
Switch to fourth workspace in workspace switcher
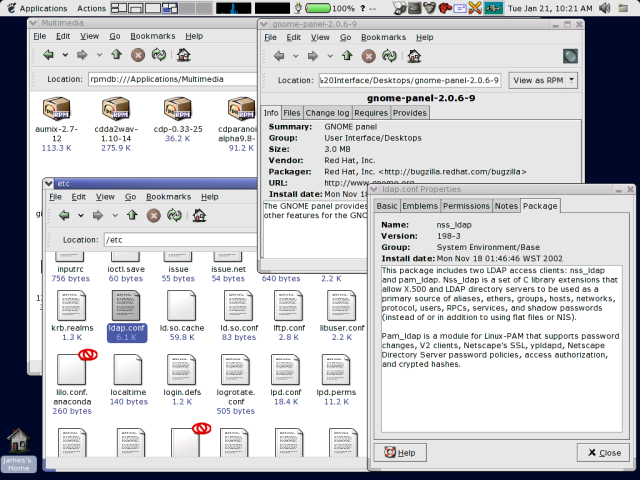click(170, 8)
